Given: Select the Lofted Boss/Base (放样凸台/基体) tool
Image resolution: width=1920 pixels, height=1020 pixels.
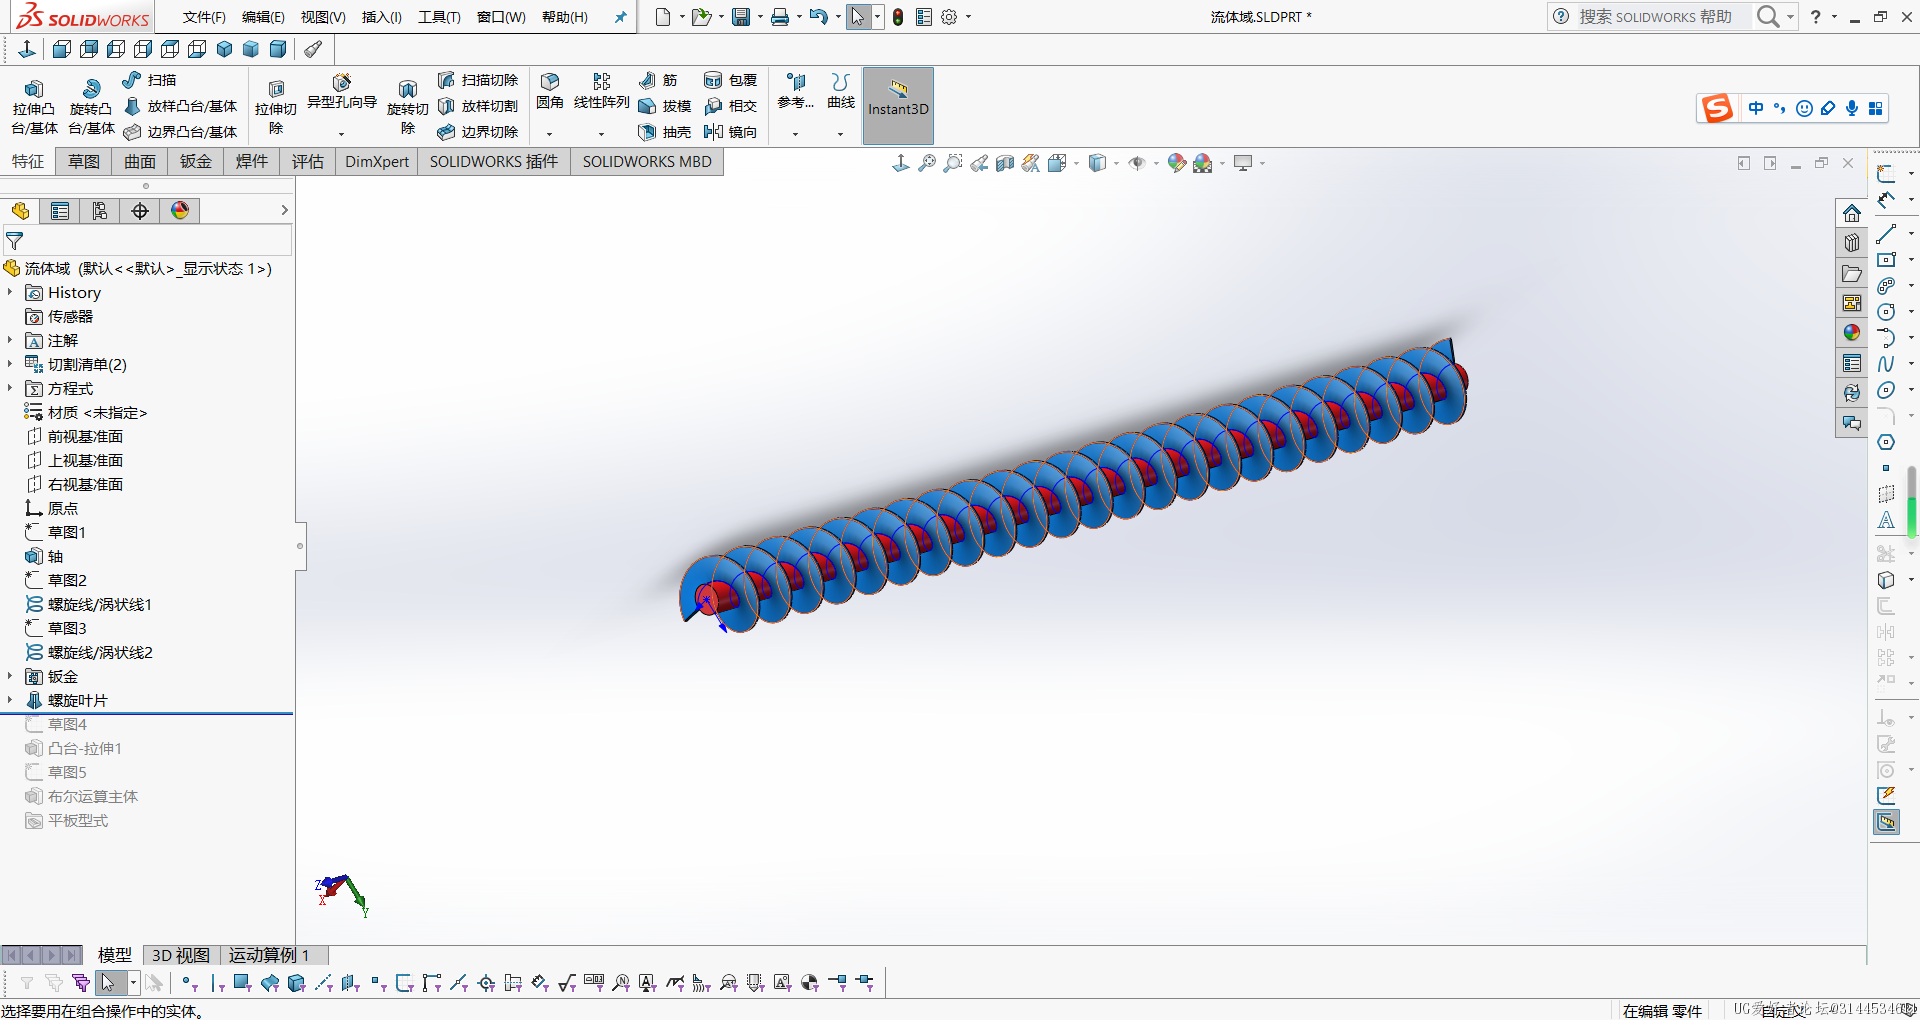Looking at the screenshot, I should tap(180, 106).
